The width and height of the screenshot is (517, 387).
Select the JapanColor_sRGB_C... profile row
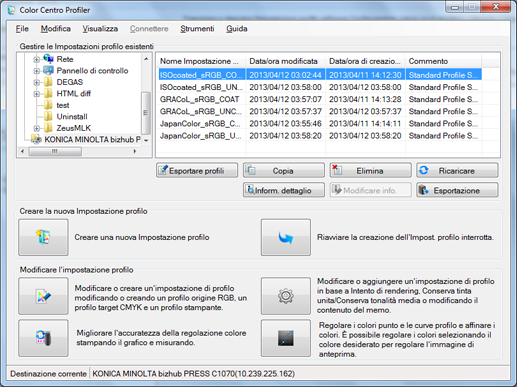[x=320, y=124]
